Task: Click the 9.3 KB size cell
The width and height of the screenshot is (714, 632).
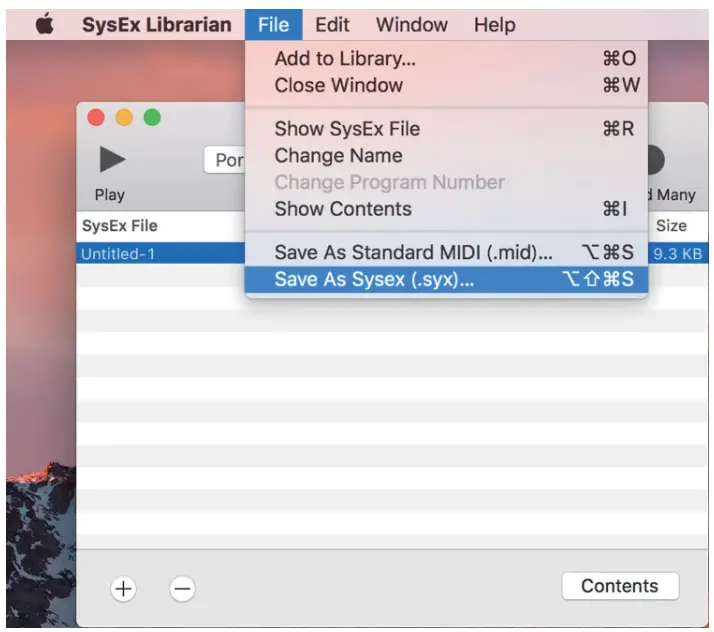Action: point(678,254)
